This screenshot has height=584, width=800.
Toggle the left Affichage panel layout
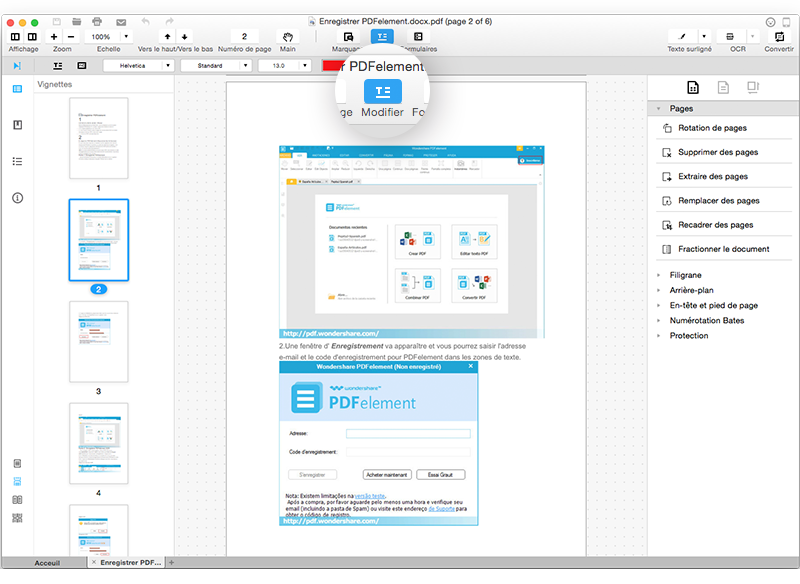(x=15, y=37)
